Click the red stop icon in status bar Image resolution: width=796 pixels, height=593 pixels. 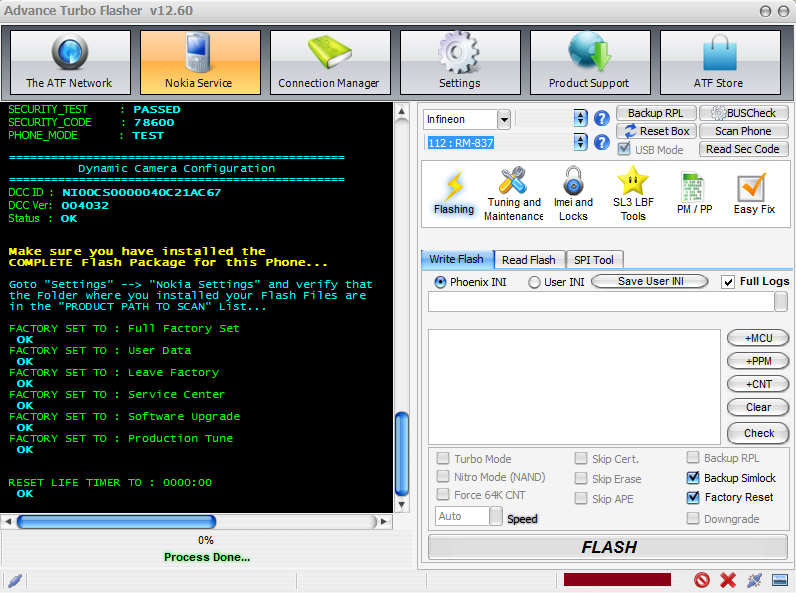(702, 580)
